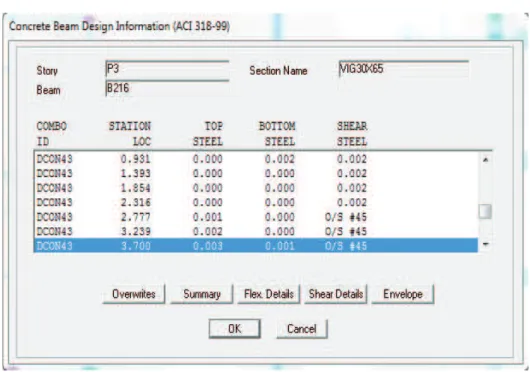Select the DCON43 row at station 1.393

[256, 173]
